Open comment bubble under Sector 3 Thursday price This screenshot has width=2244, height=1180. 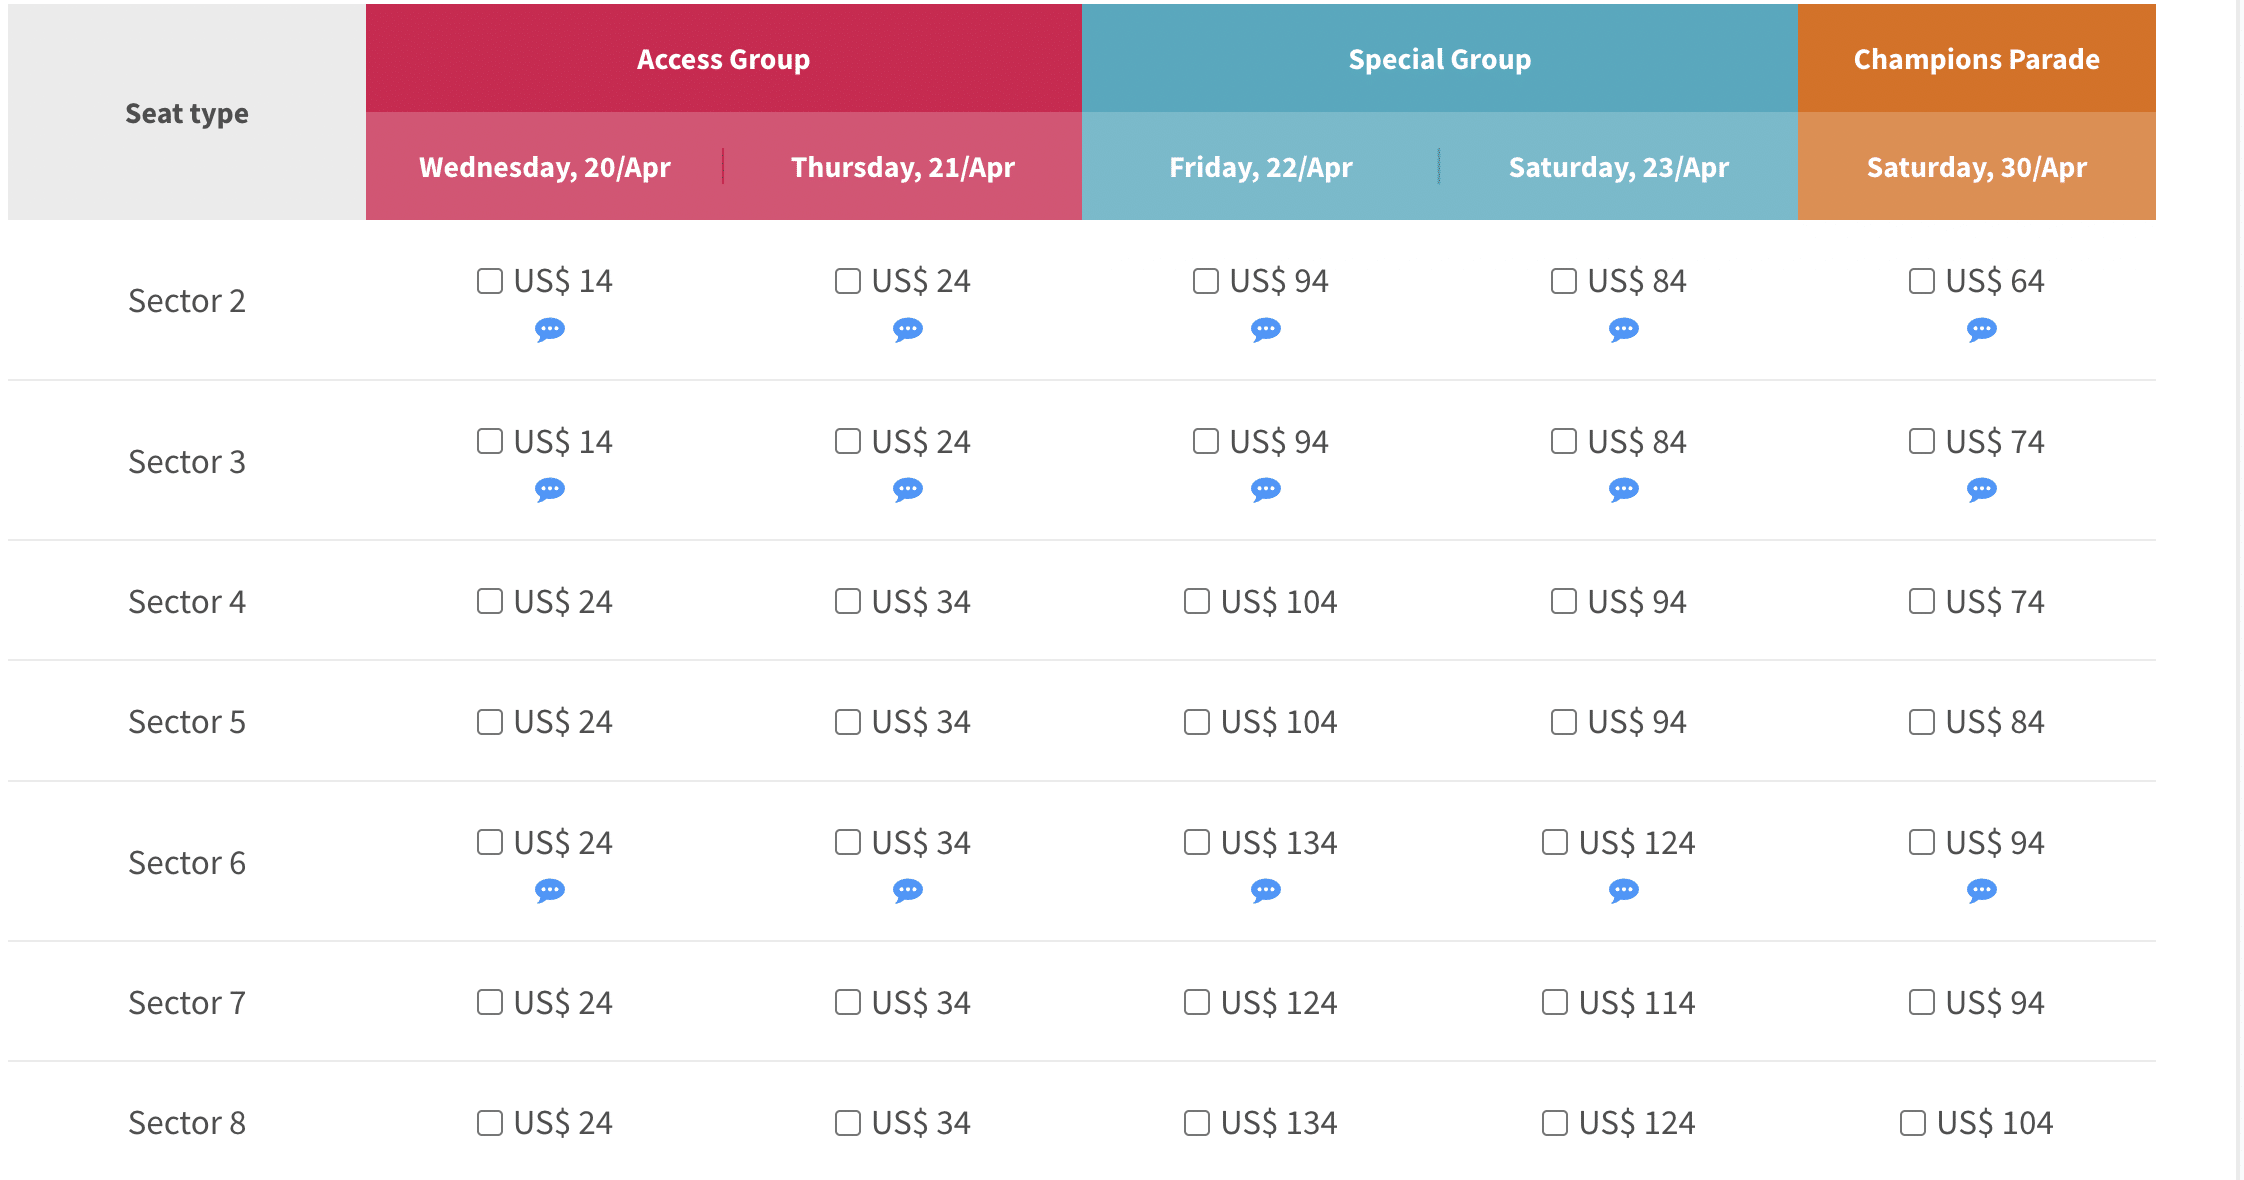[908, 489]
